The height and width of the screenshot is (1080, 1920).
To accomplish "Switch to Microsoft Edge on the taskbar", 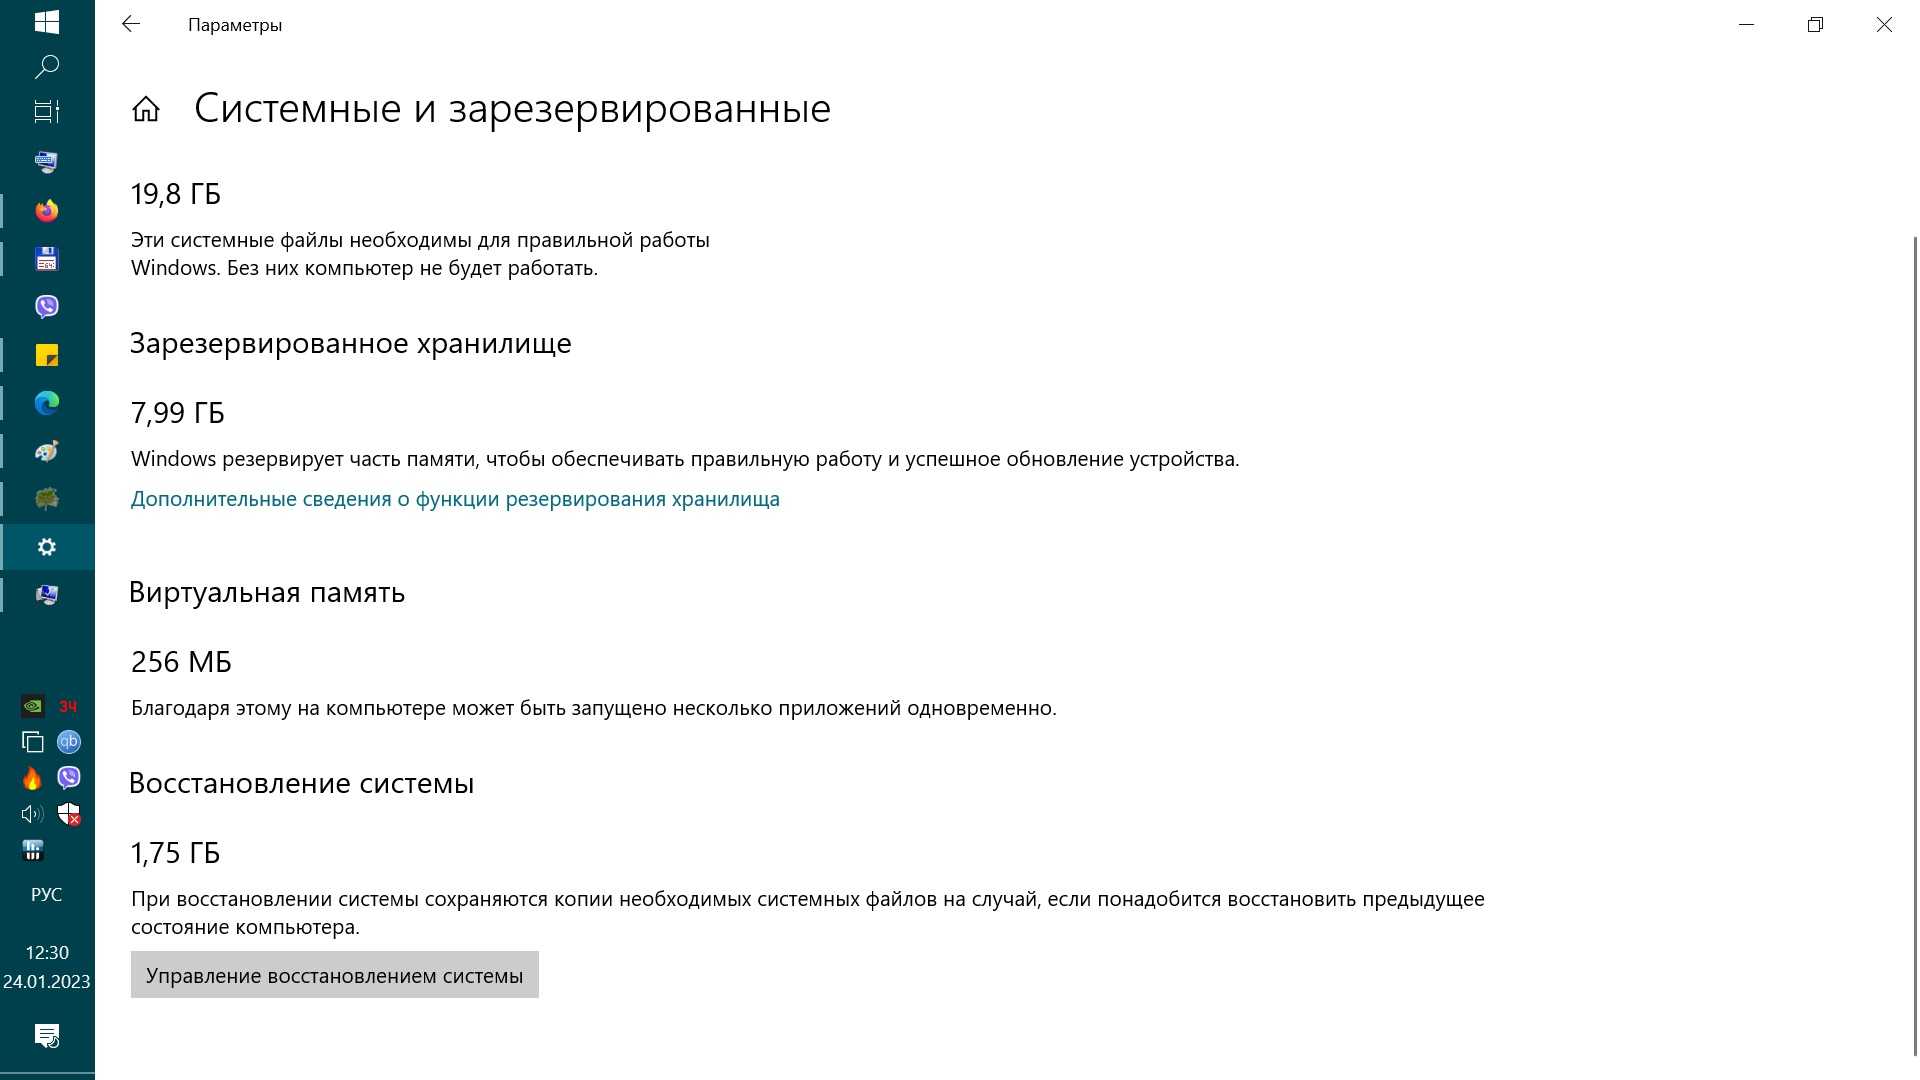I will (x=47, y=403).
